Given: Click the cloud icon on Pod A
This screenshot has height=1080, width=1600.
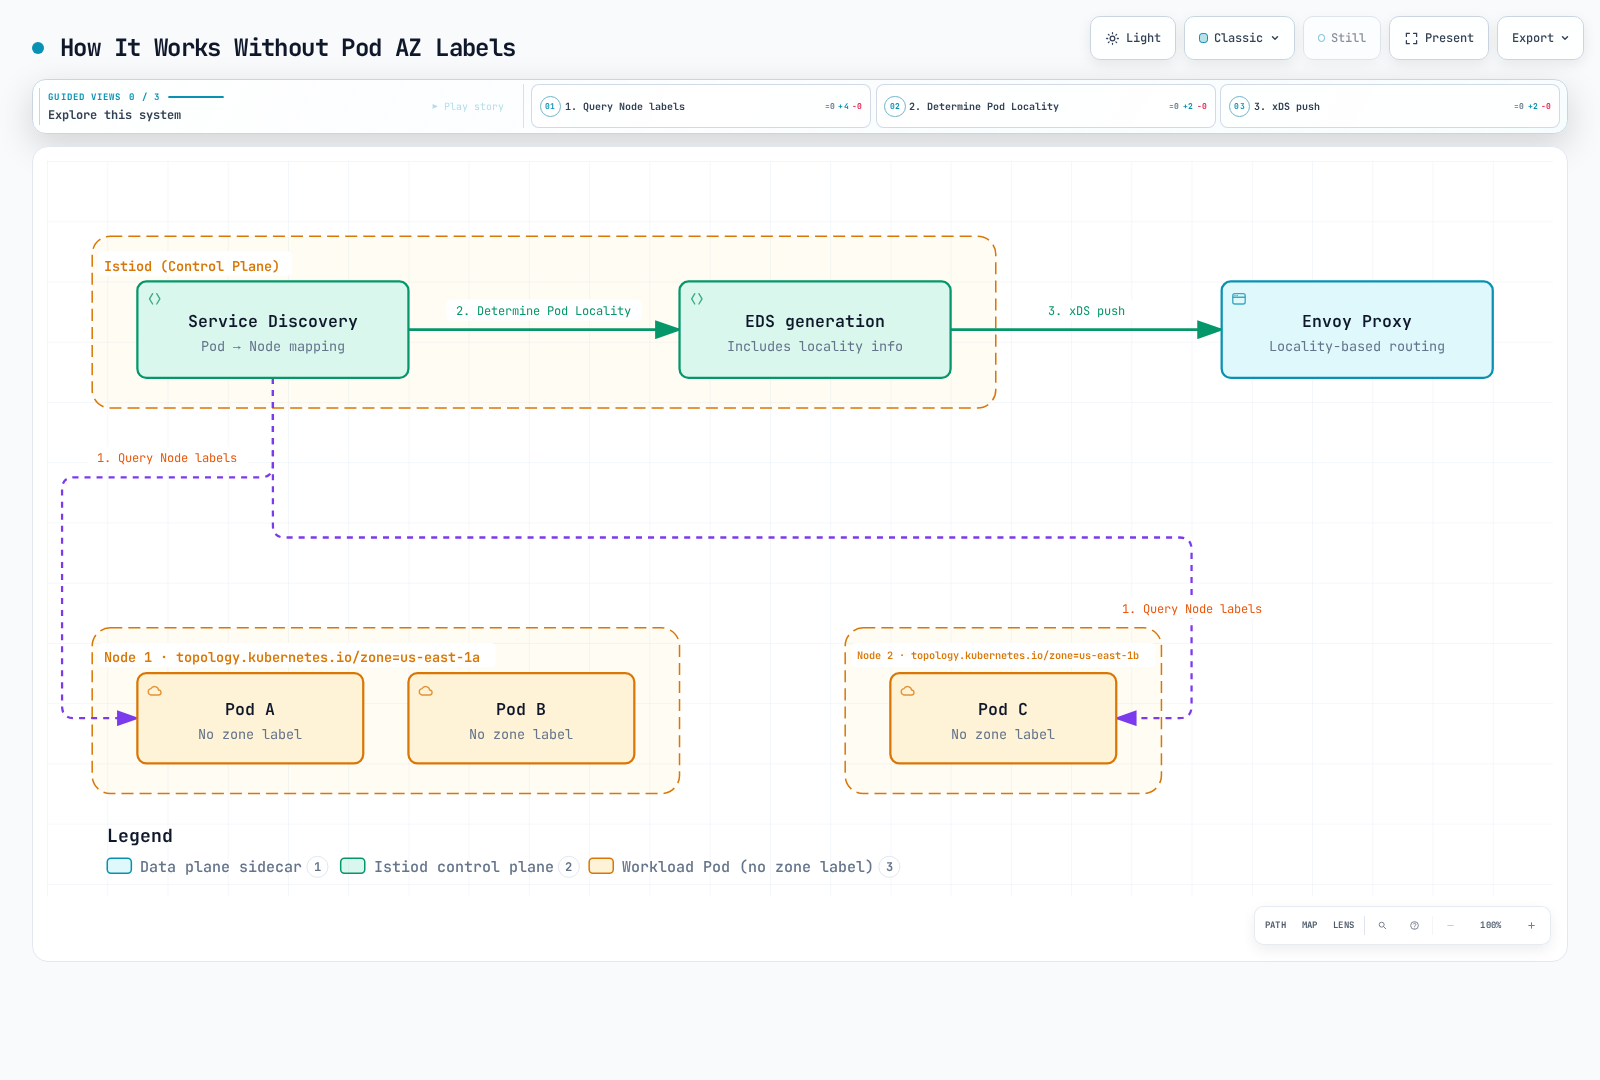Looking at the screenshot, I should [x=155, y=691].
